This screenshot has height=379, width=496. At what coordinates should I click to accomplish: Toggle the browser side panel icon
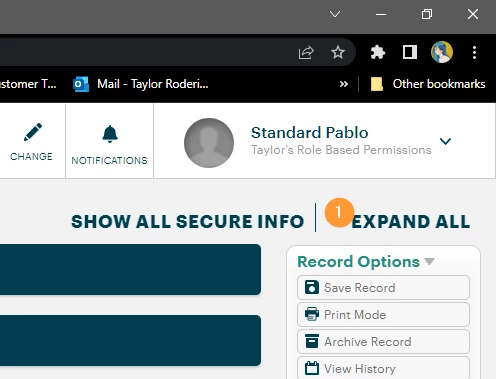pos(410,52)
